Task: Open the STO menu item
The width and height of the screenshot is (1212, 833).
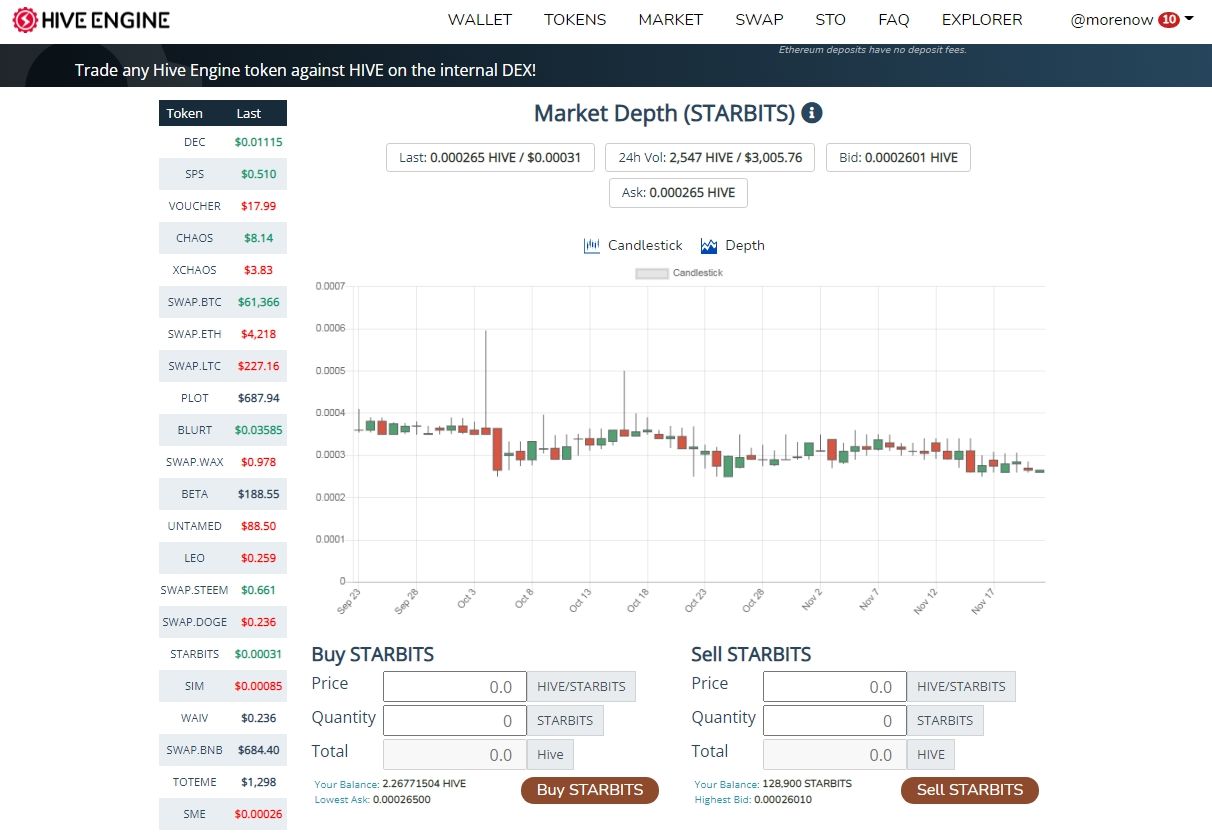Action: pos(831,20)
